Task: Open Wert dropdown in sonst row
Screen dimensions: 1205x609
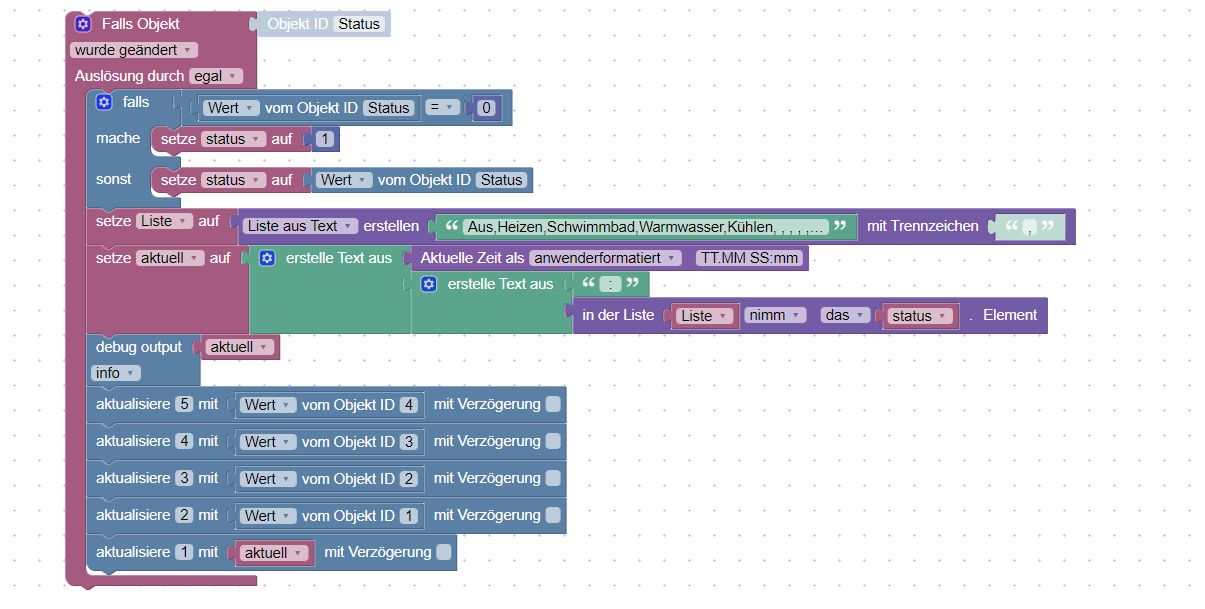Action: [x=345, y=180]
